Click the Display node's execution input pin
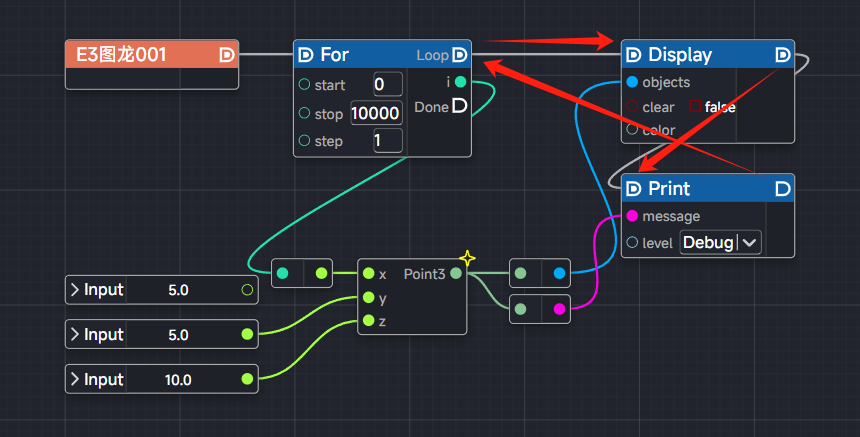 pos(633,54)
